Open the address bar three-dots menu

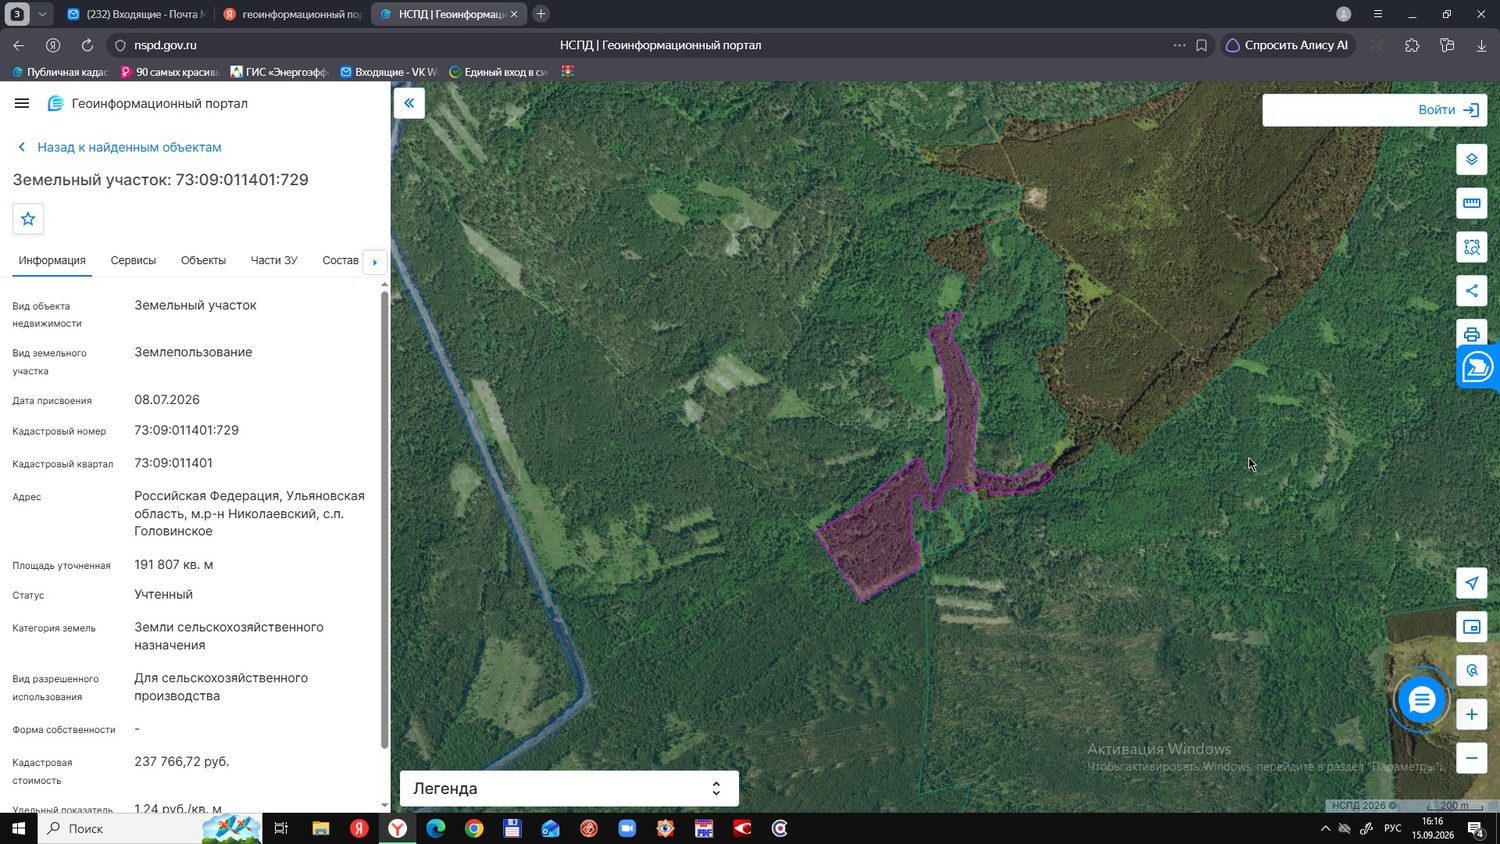click(x=1179, y=45)
